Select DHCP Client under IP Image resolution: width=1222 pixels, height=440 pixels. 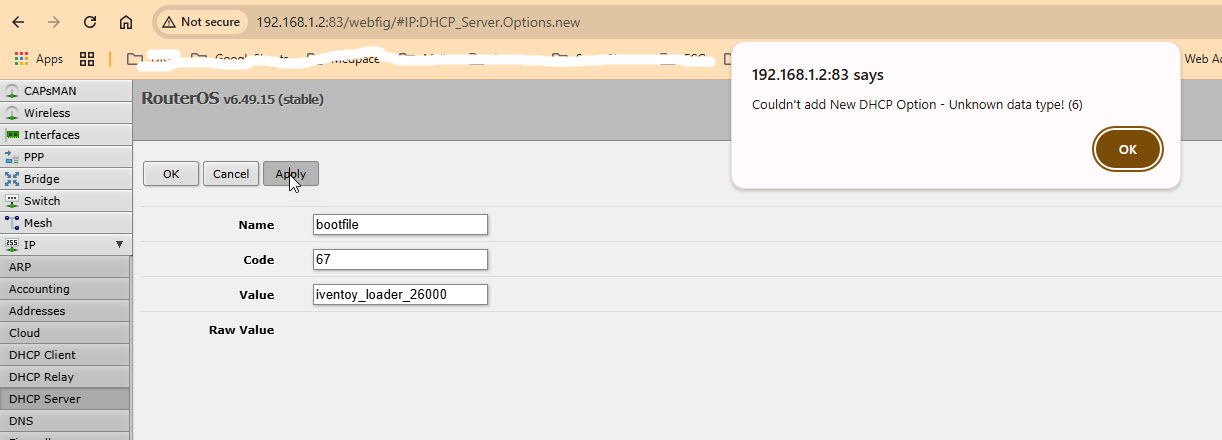coord(65,355)
